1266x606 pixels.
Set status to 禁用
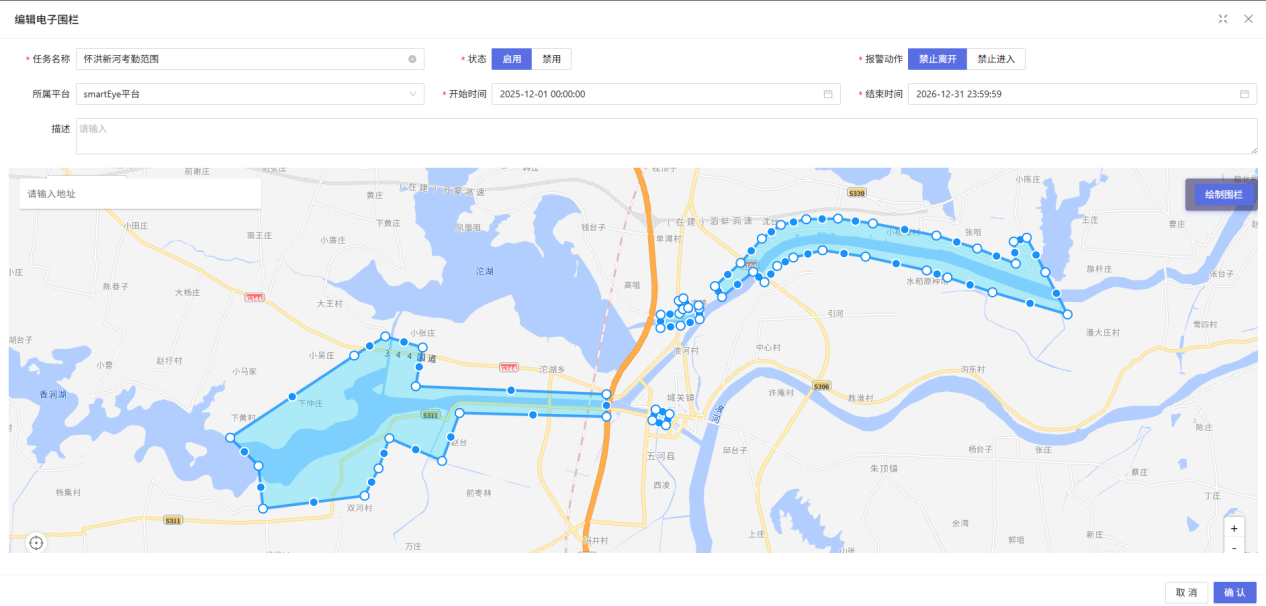pos(551,59)
